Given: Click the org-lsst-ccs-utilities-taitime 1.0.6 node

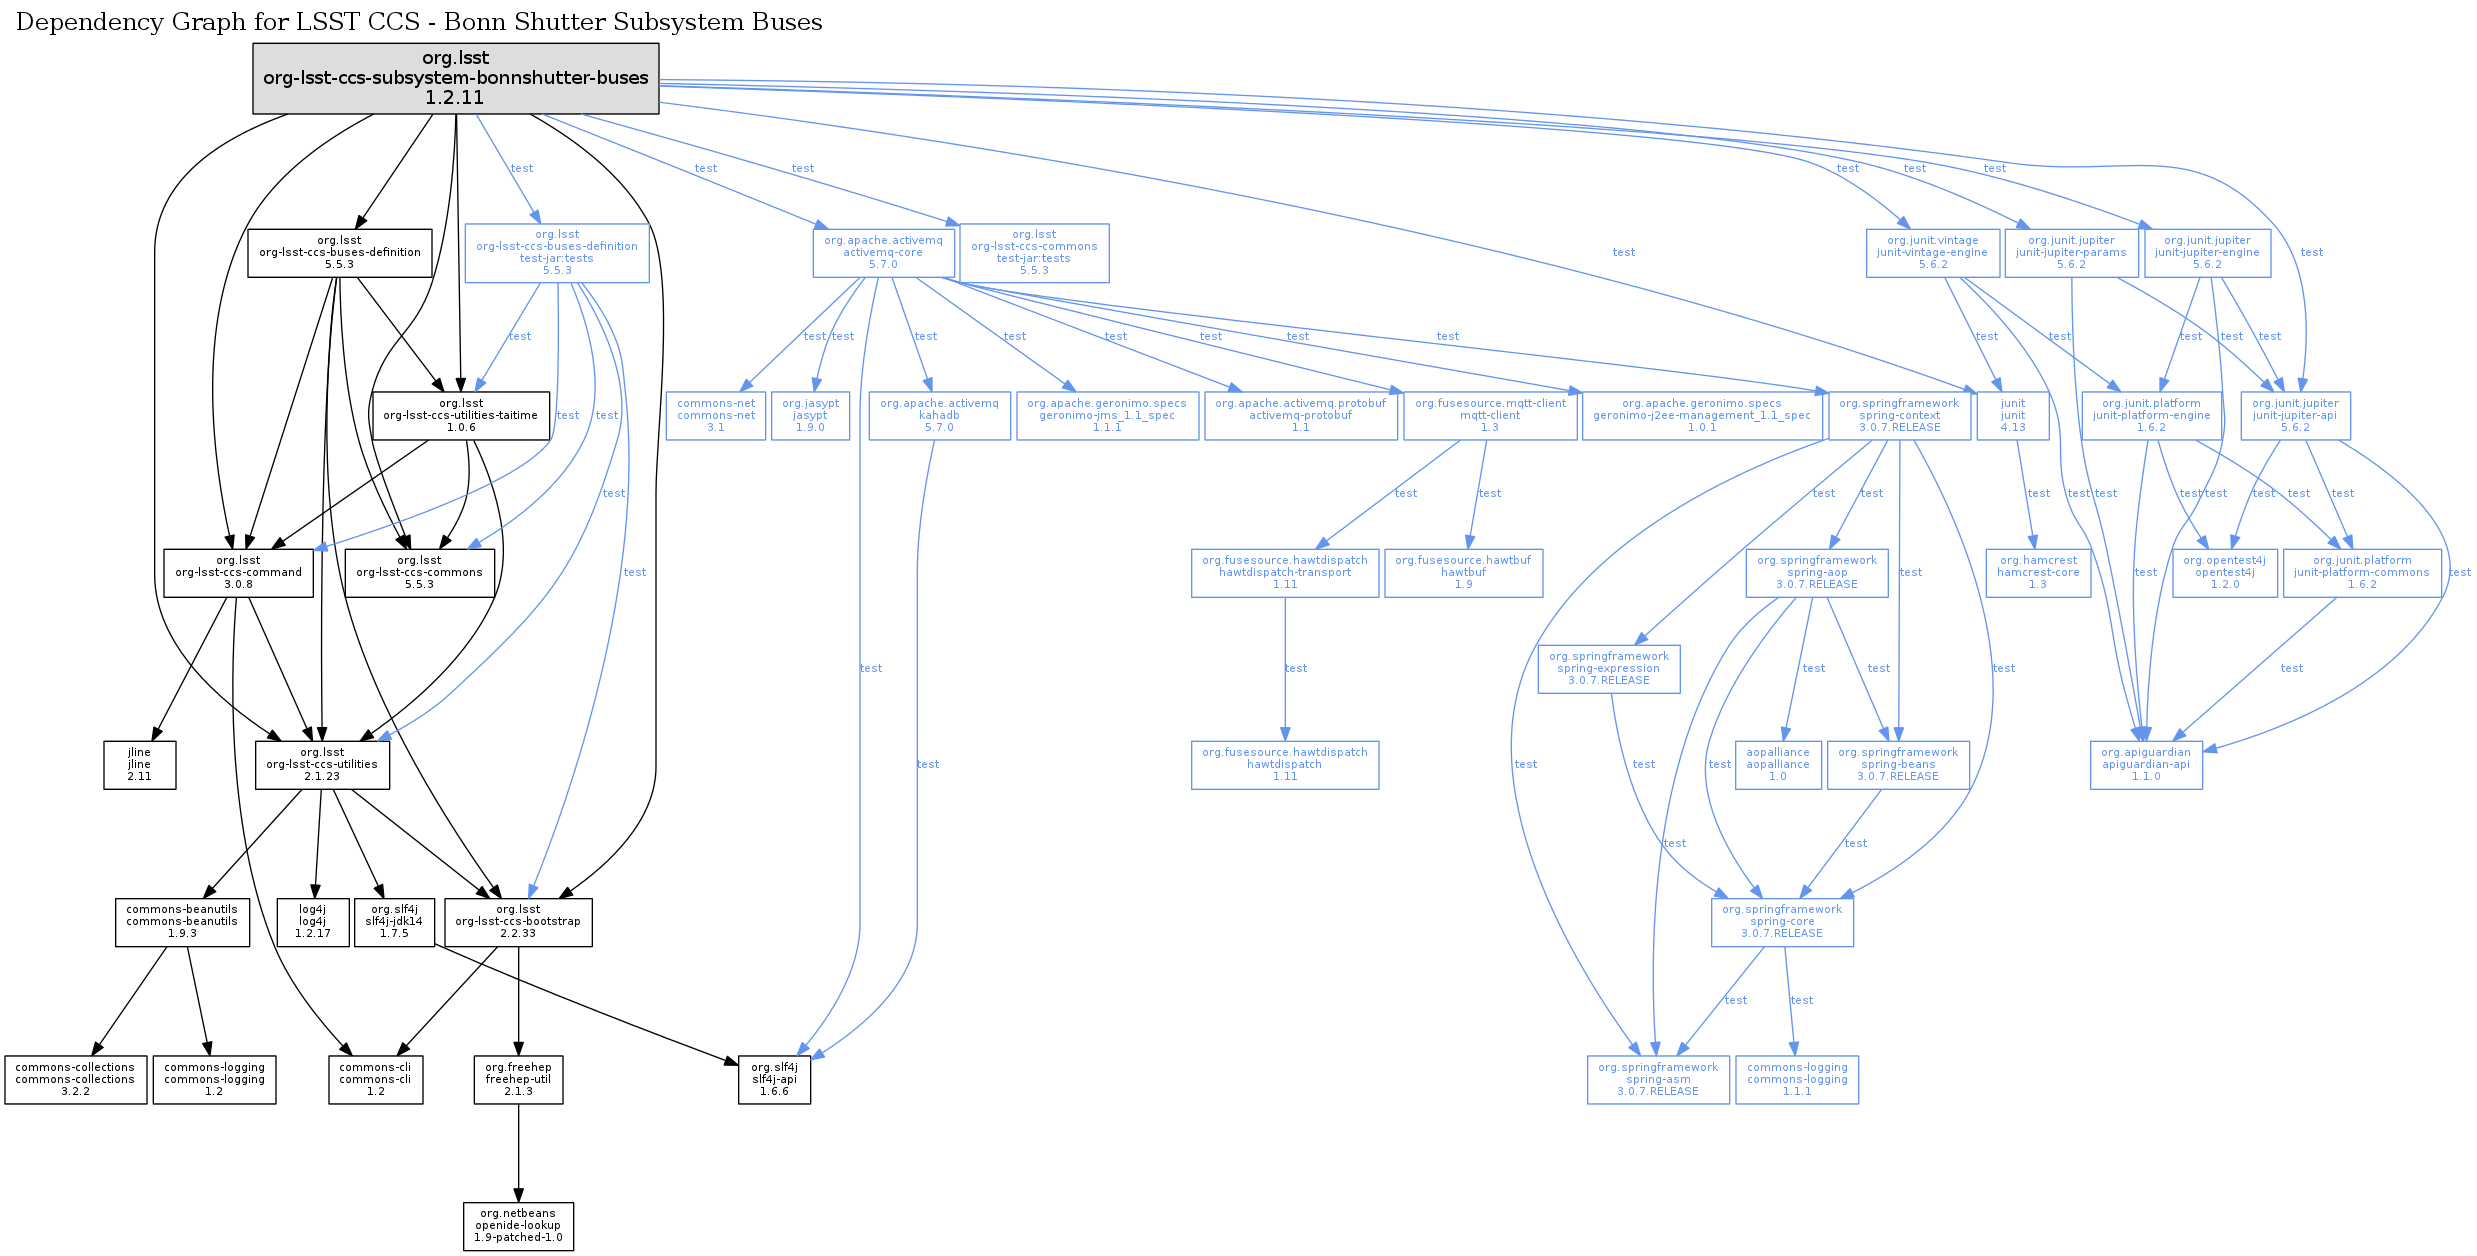Looking at the screenshot, I should click(460, 416).
